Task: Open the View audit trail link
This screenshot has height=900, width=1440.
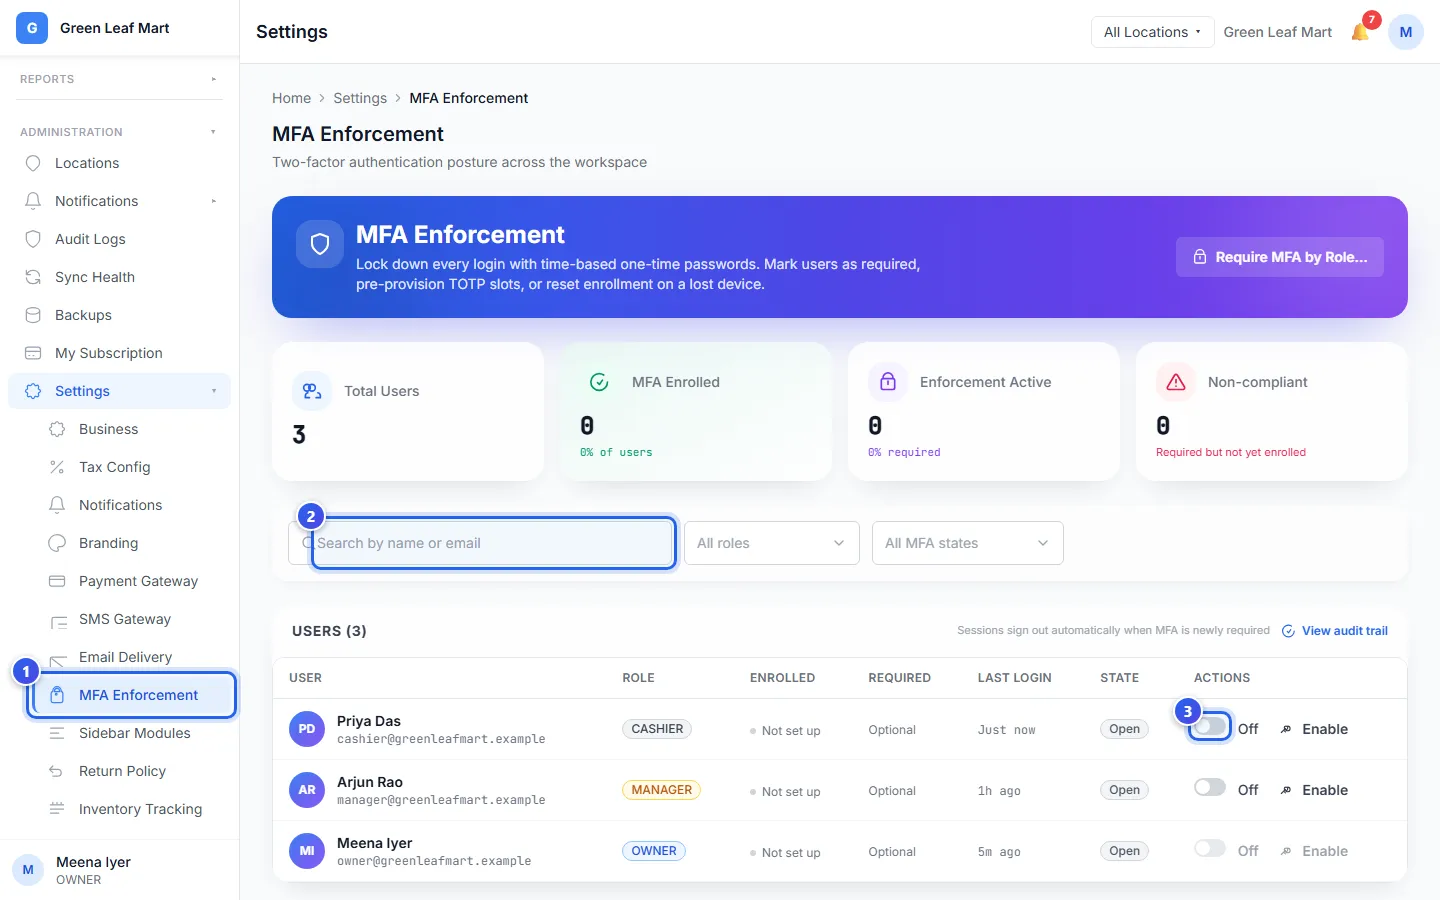Action: (x=1335, y=631)
